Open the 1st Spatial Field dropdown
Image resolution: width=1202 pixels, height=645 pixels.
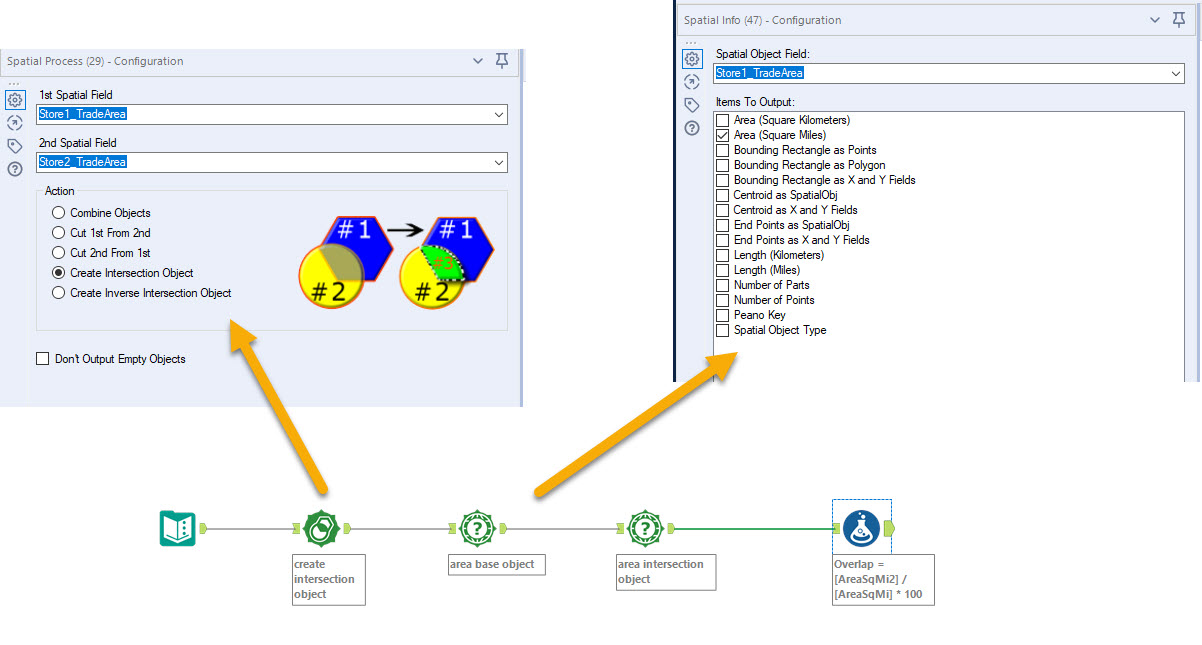499,115
